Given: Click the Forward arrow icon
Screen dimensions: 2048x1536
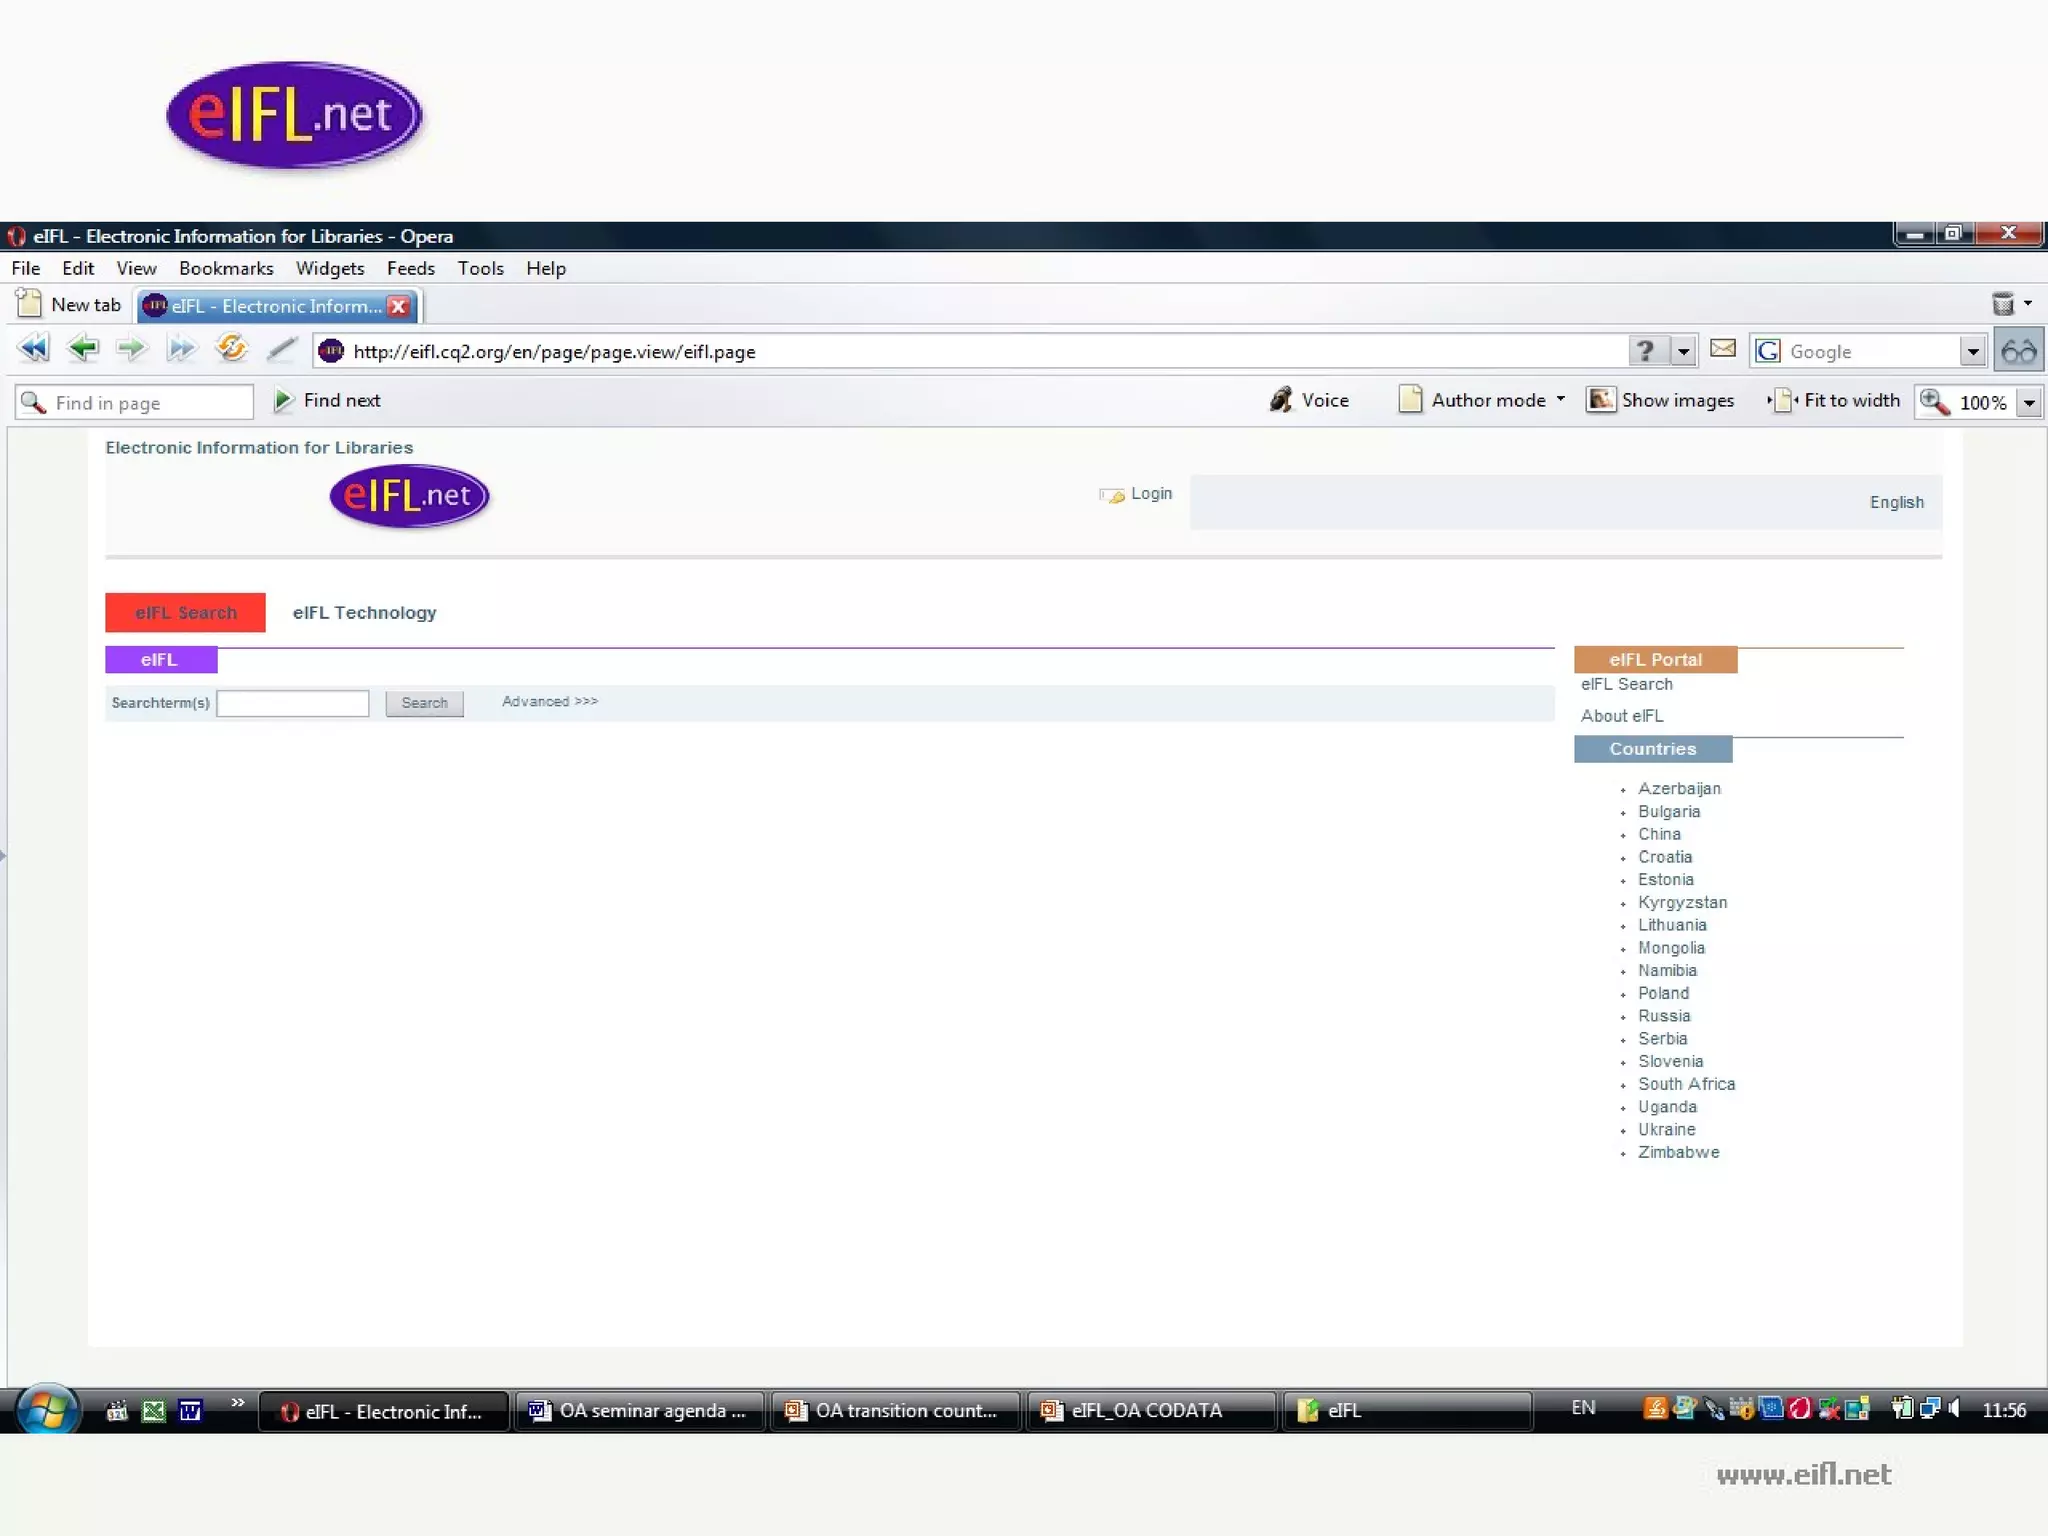Looking at the screenshot, I should (131, 349).
